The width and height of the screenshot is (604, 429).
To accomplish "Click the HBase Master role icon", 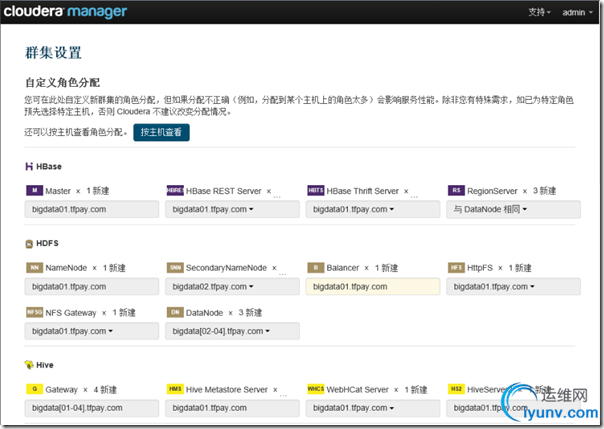I will click(34, 190).
